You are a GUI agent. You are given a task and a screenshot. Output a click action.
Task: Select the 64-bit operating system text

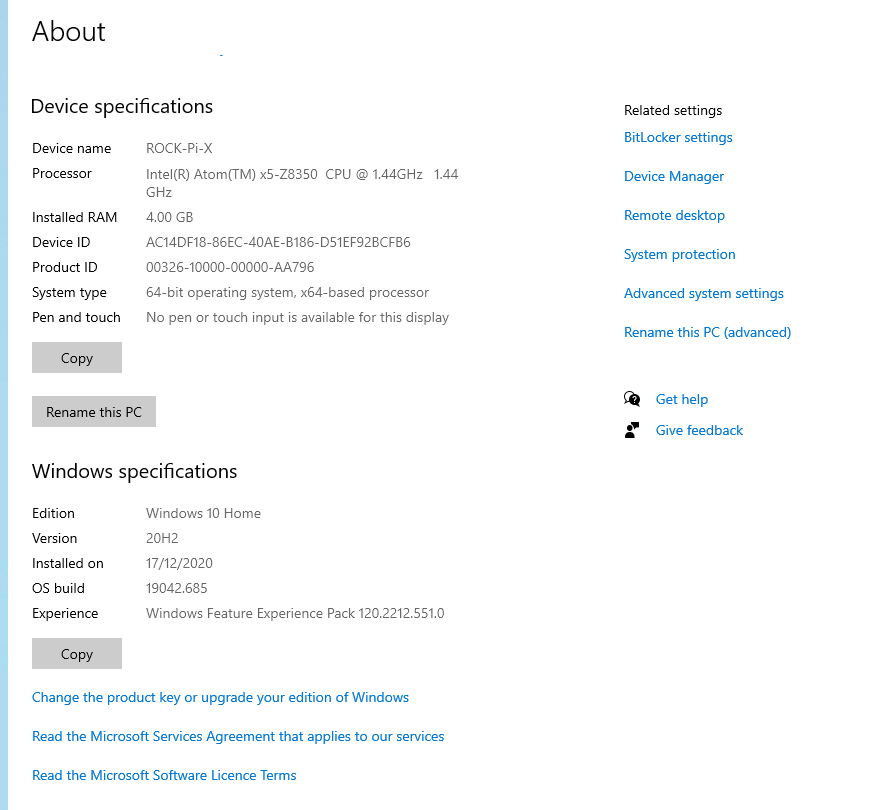pyautogui.click(x=288, y=293)
